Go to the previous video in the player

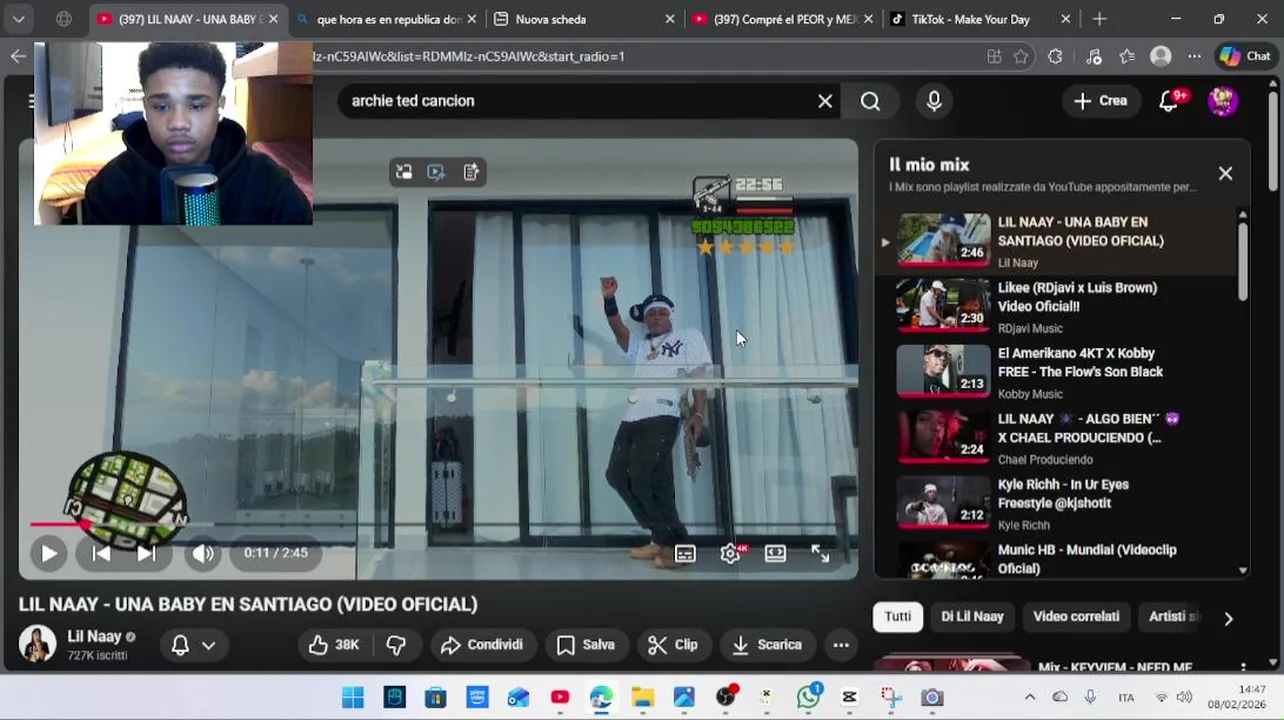(x=101, y=553)
